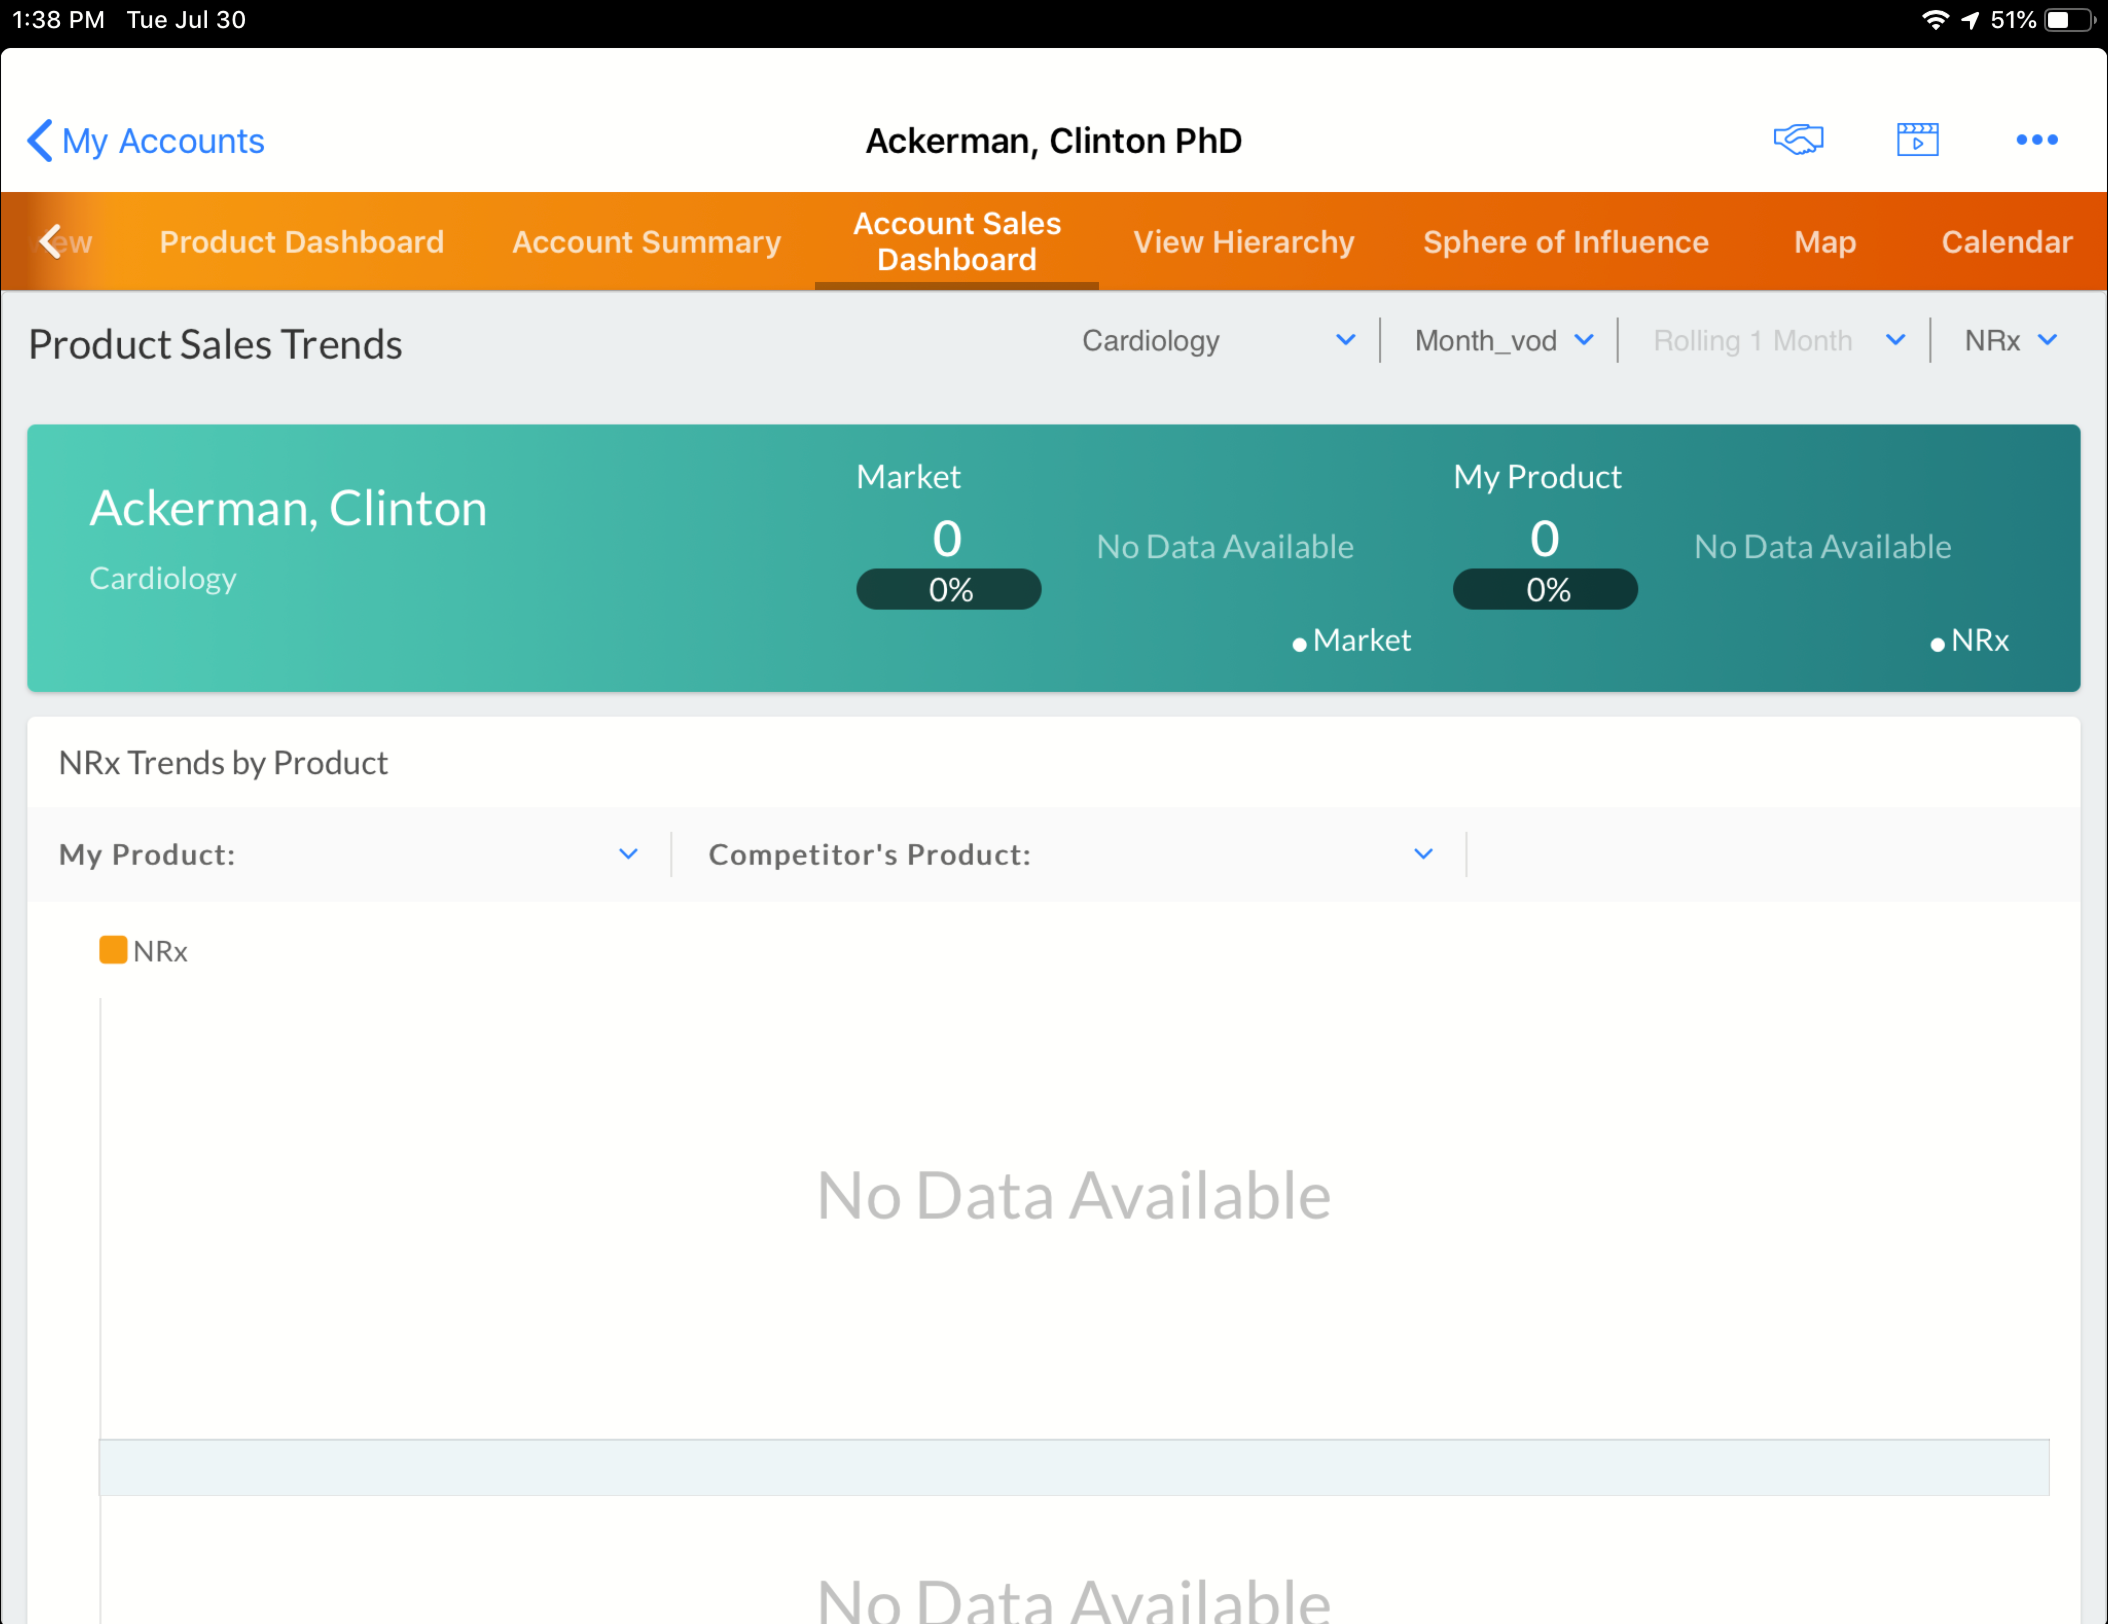This screenshot has width=2108, height=1624.
Task: Open the three-dot more options menu
Action: pos(2036,140)
